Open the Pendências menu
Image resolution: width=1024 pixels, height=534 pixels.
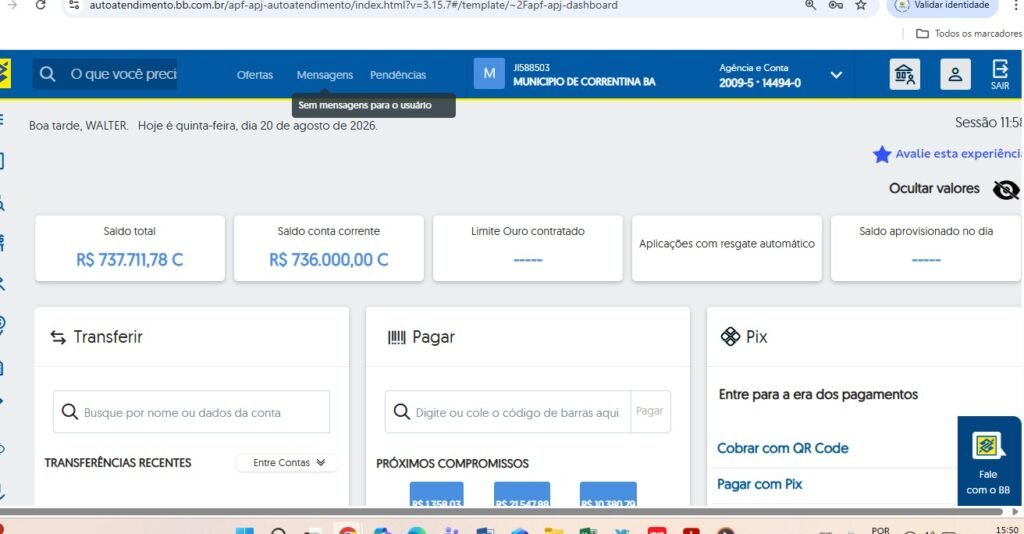click(398, 75)
